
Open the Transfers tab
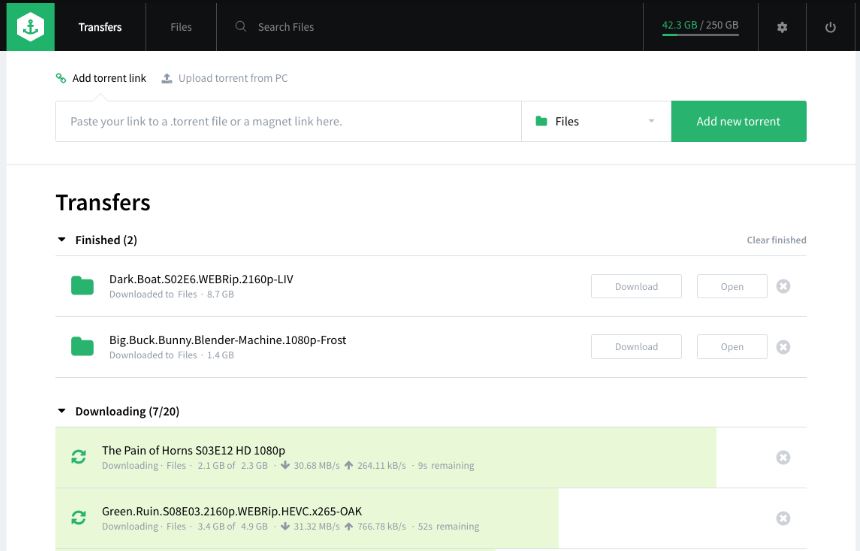[x=100, y=27]
